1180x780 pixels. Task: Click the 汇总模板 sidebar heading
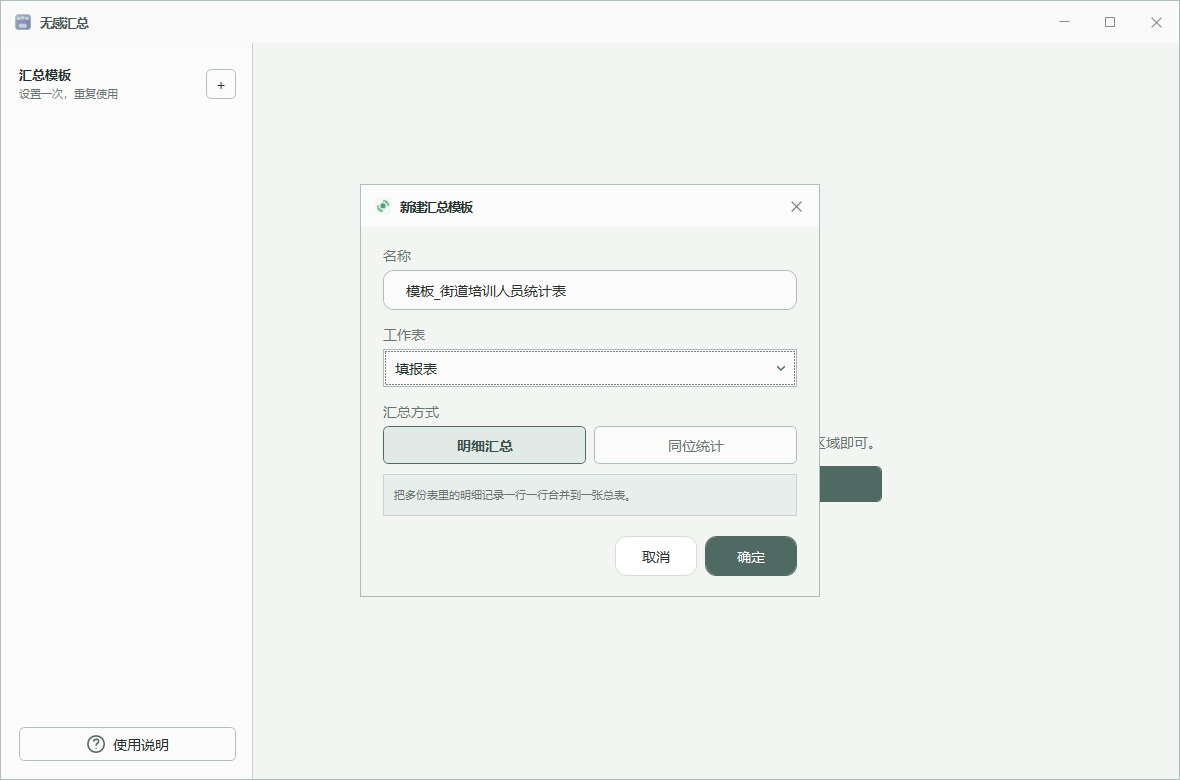point(45,75)
